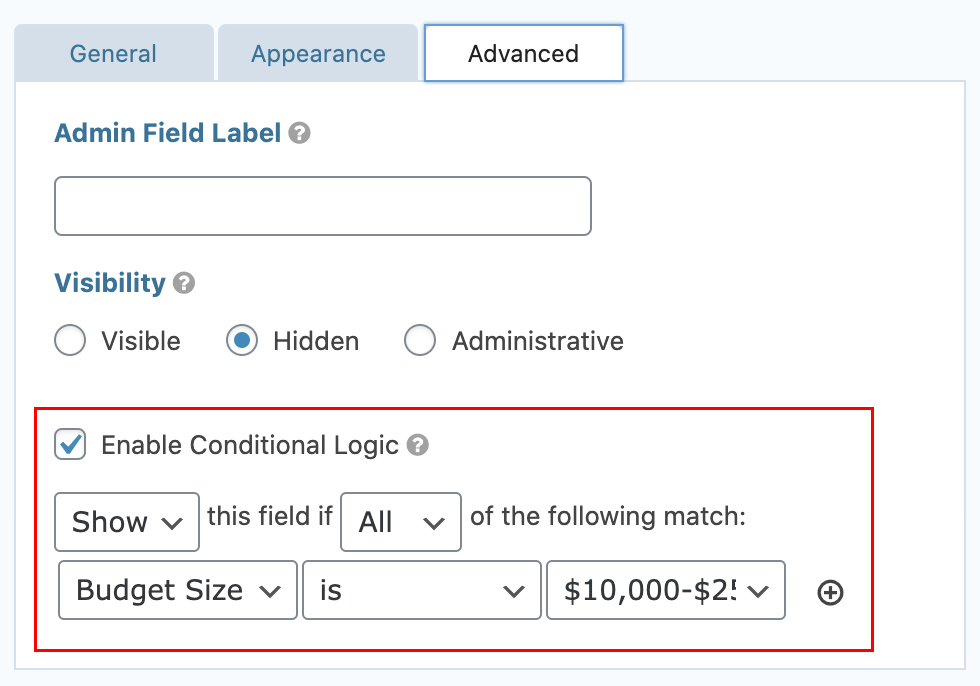Add another conditional rule with plus icon

coord(830,592)
